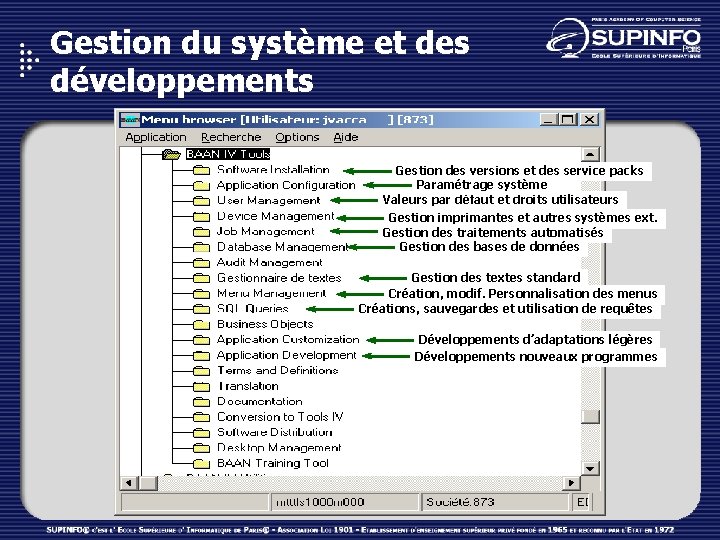This screenshot has height=540, width=720.
Task: Select Software Installation in the tree
Action: tap(273, 170)
